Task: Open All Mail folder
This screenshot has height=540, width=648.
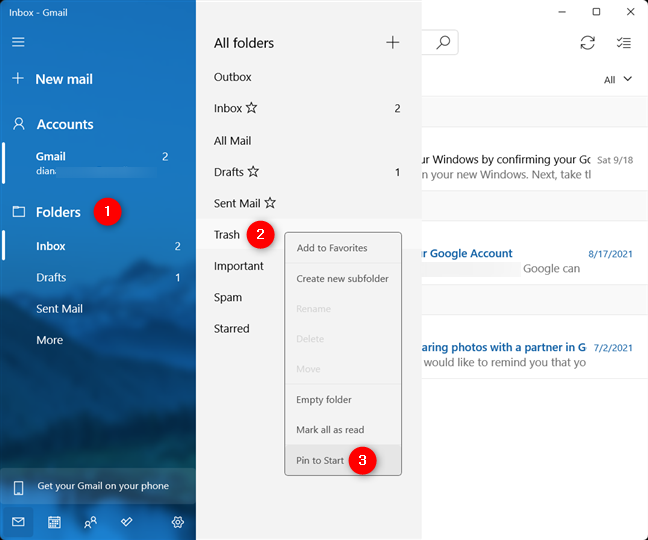Action: (x=309, y=140)
